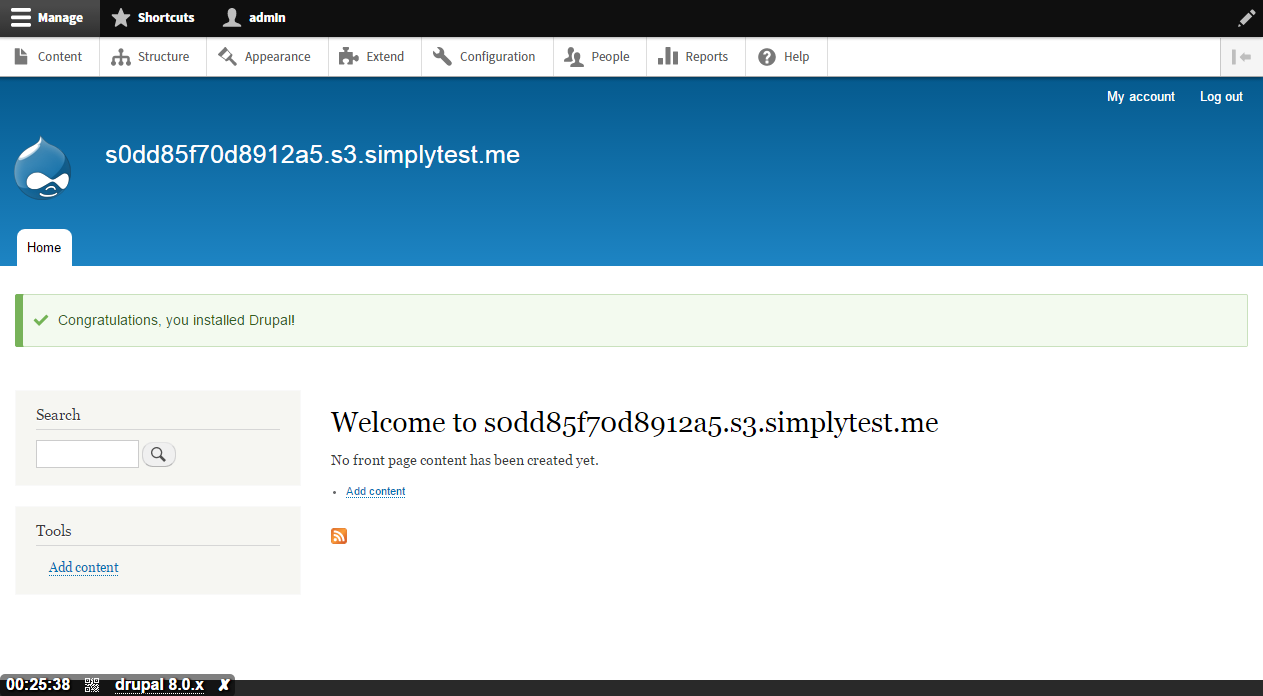
Task: Open the Structure menu
Action: [152, 56]
